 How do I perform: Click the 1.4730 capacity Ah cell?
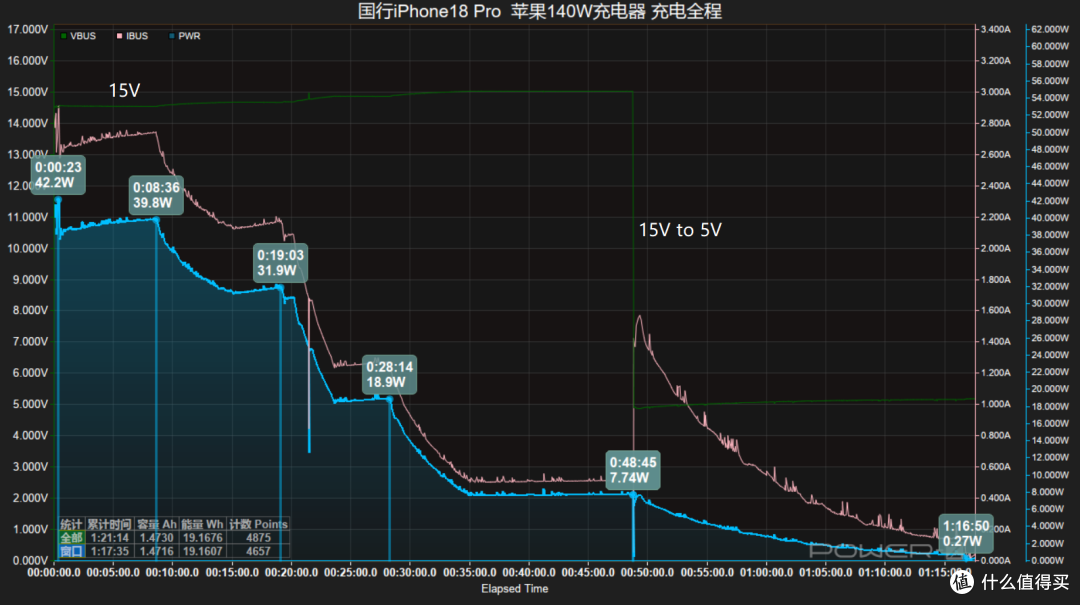pos(156,537)
